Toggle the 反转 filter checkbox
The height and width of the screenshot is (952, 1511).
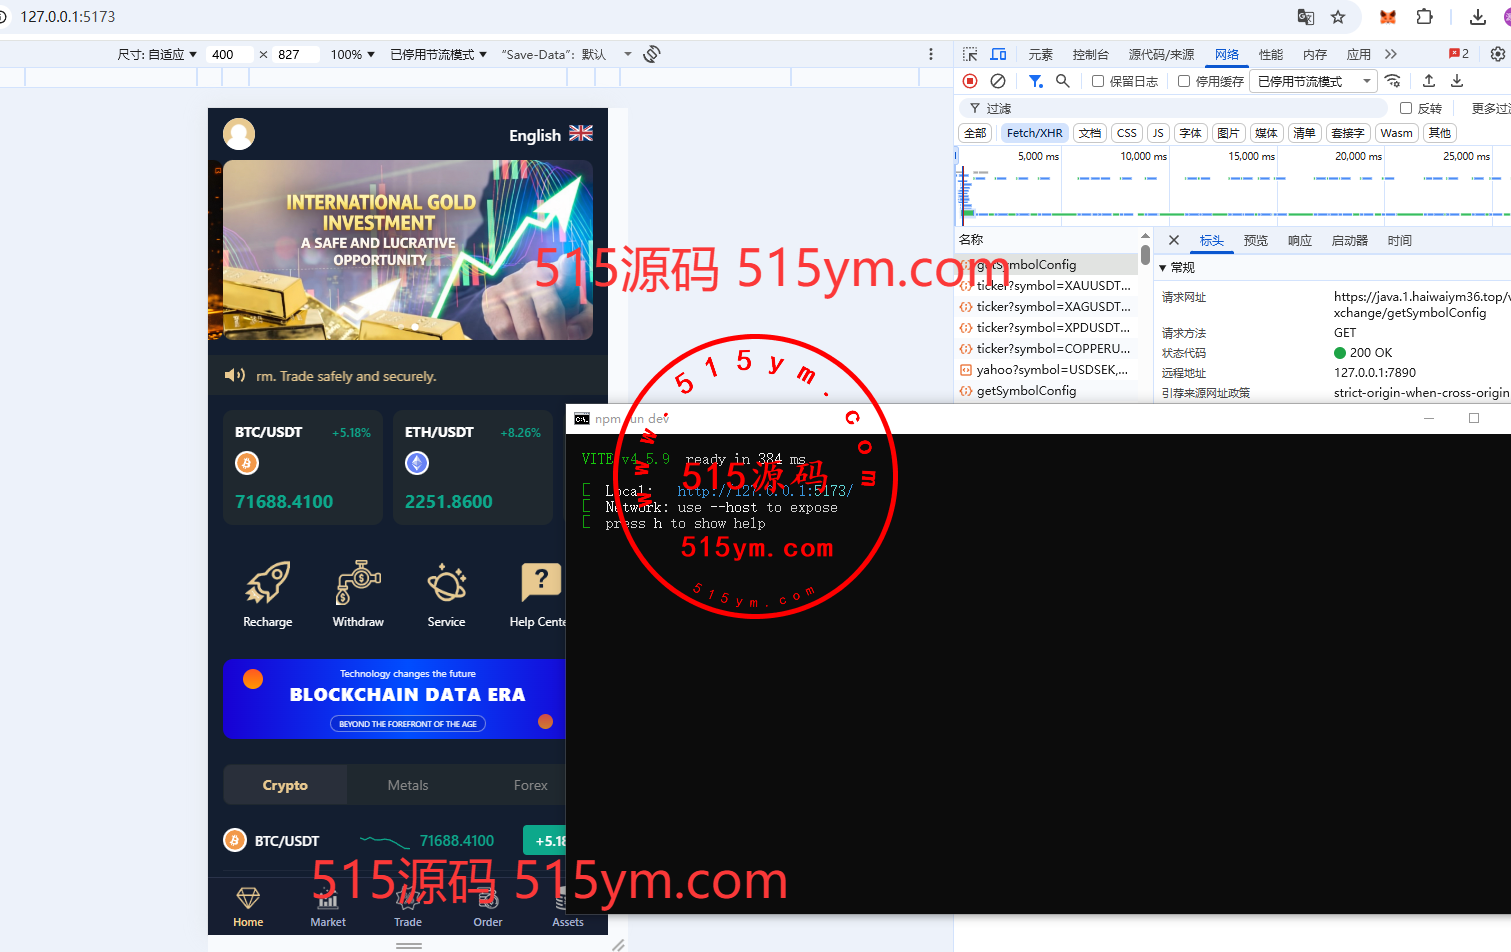click(x=1406, y=108)
